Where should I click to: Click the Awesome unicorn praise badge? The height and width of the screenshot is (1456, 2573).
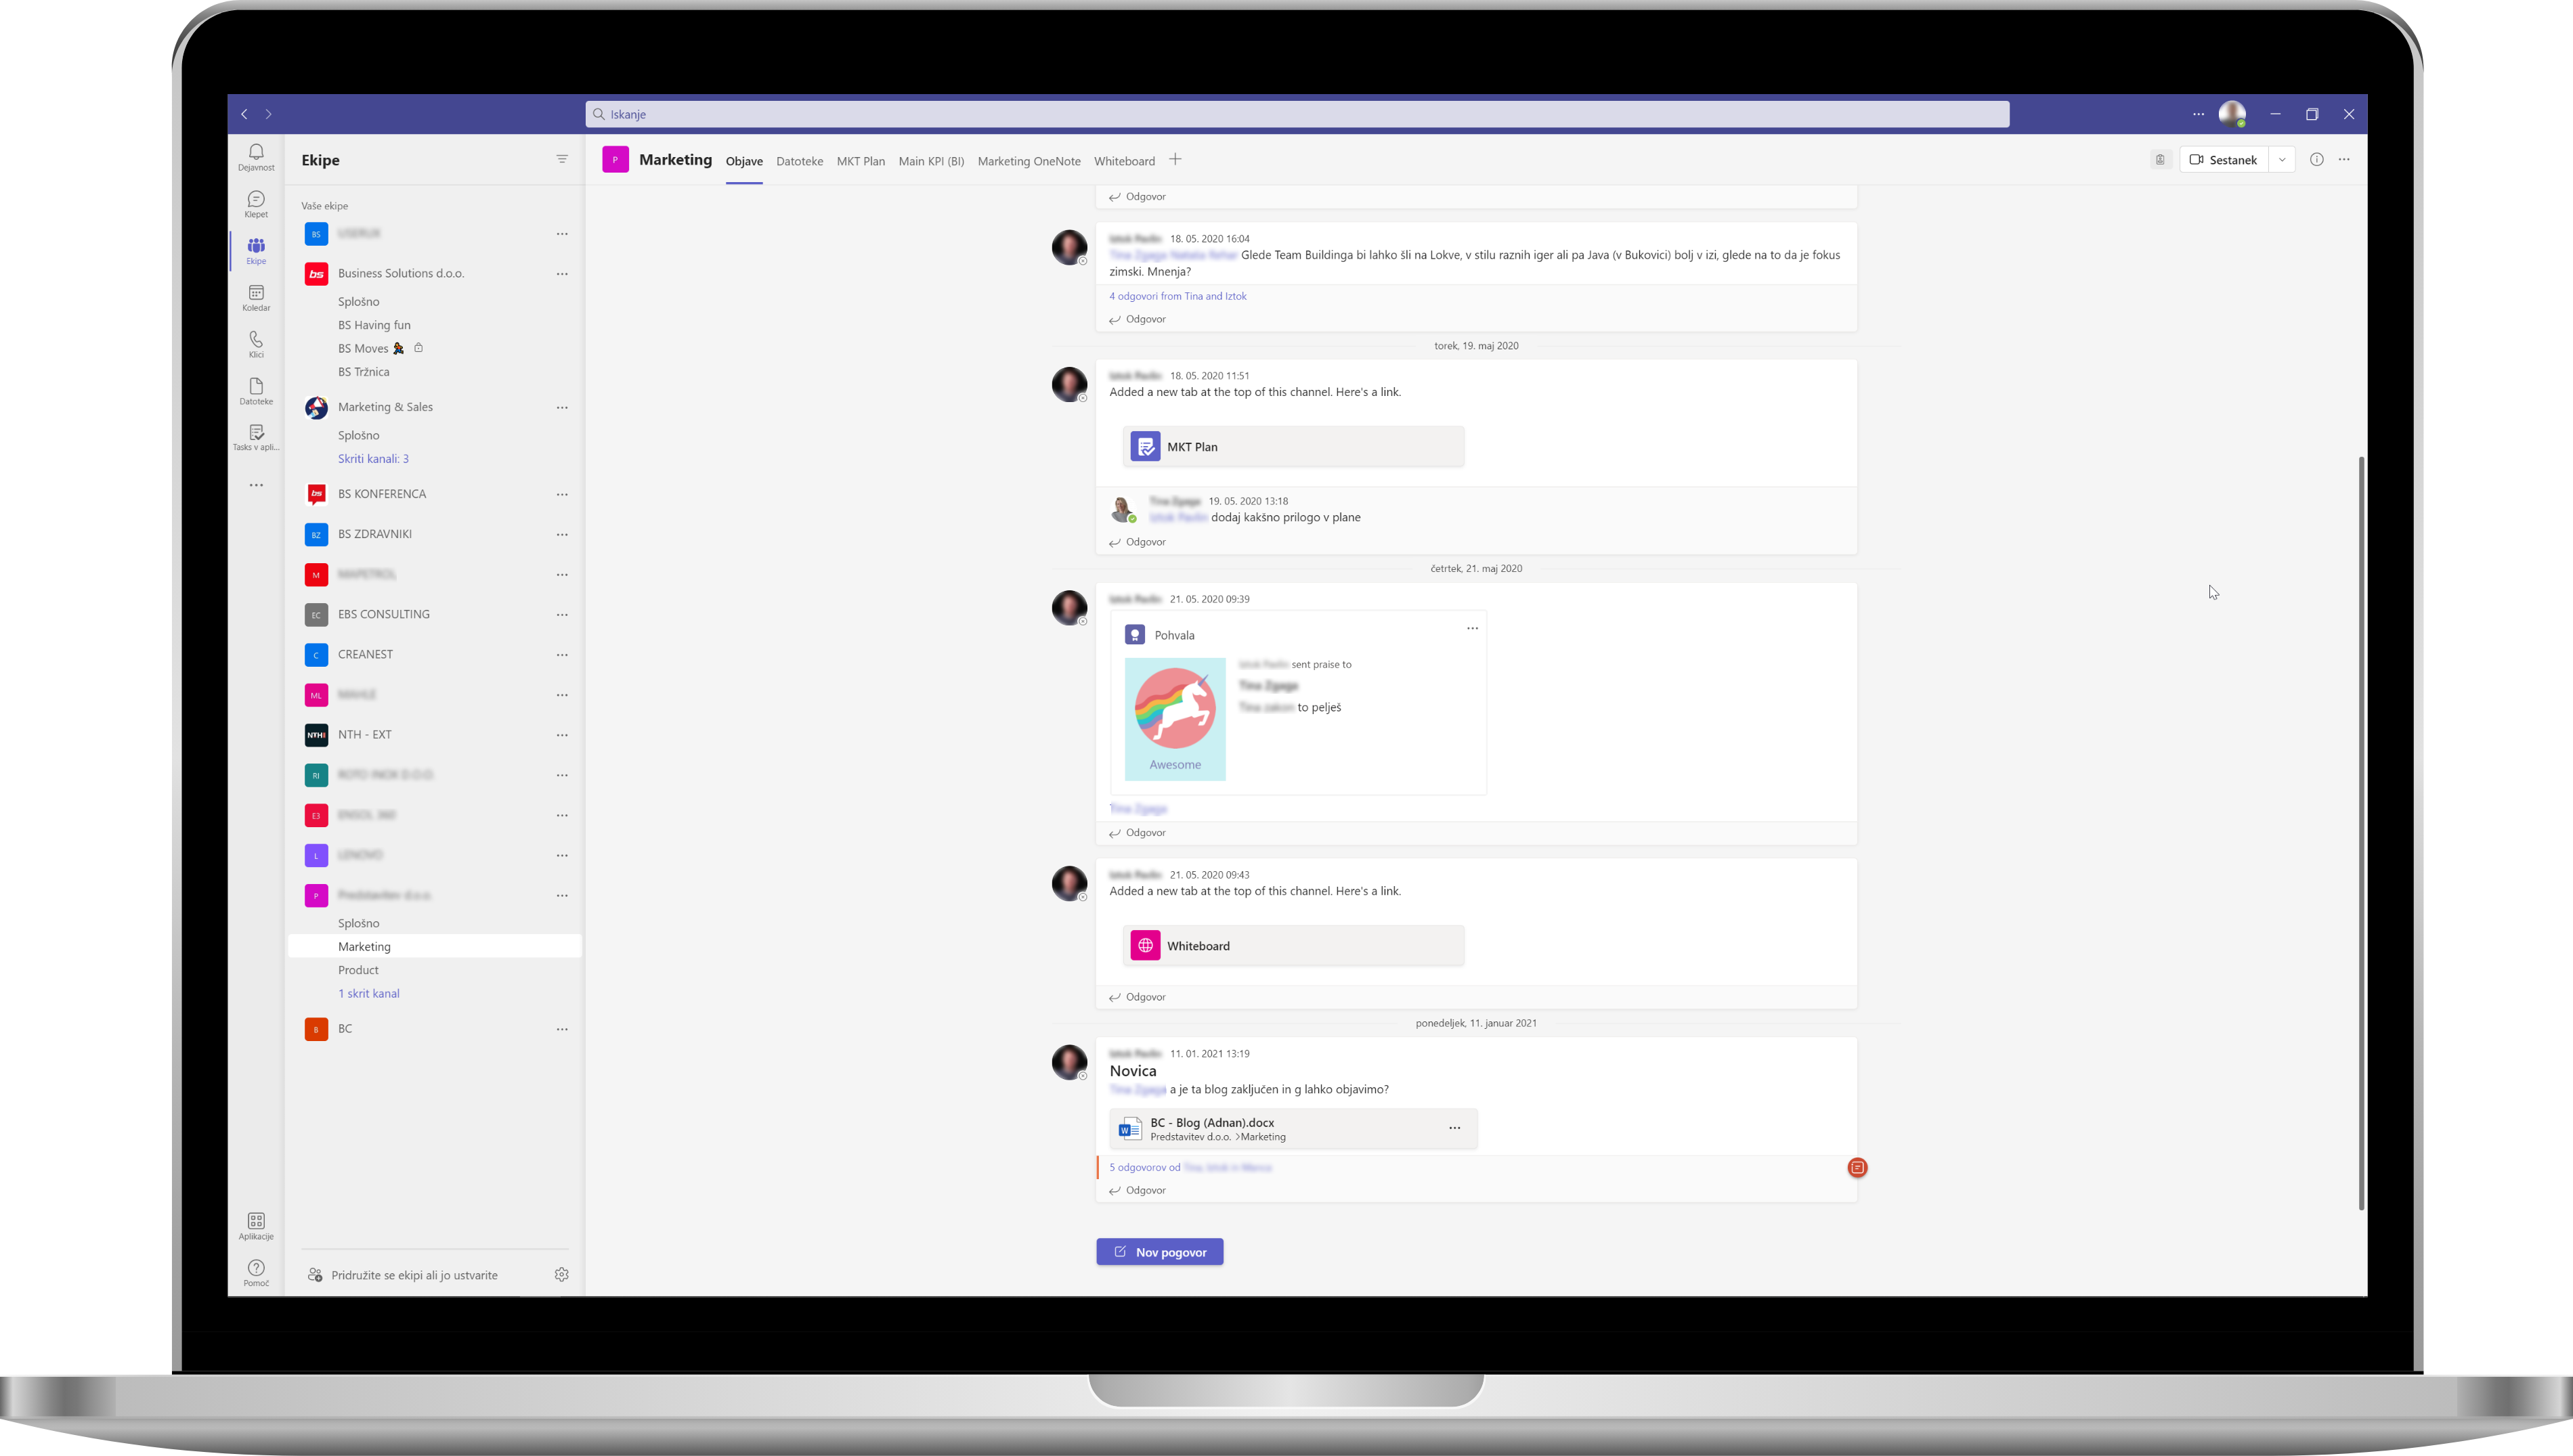[1175, 719]
